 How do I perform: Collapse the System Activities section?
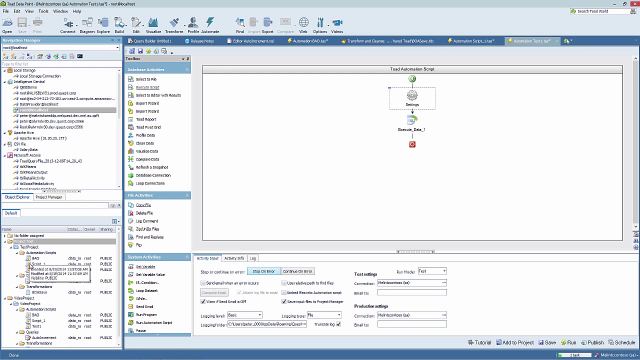[x=187, y=257]
